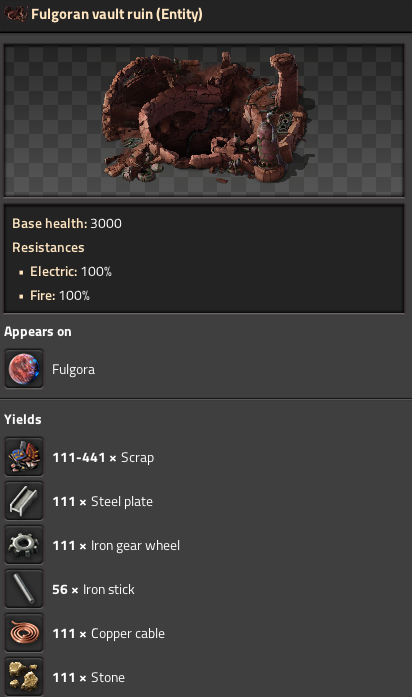Viewport: 412px width, 697px height.
Task: Click the Scrap yield label
Action: [103, 457]
